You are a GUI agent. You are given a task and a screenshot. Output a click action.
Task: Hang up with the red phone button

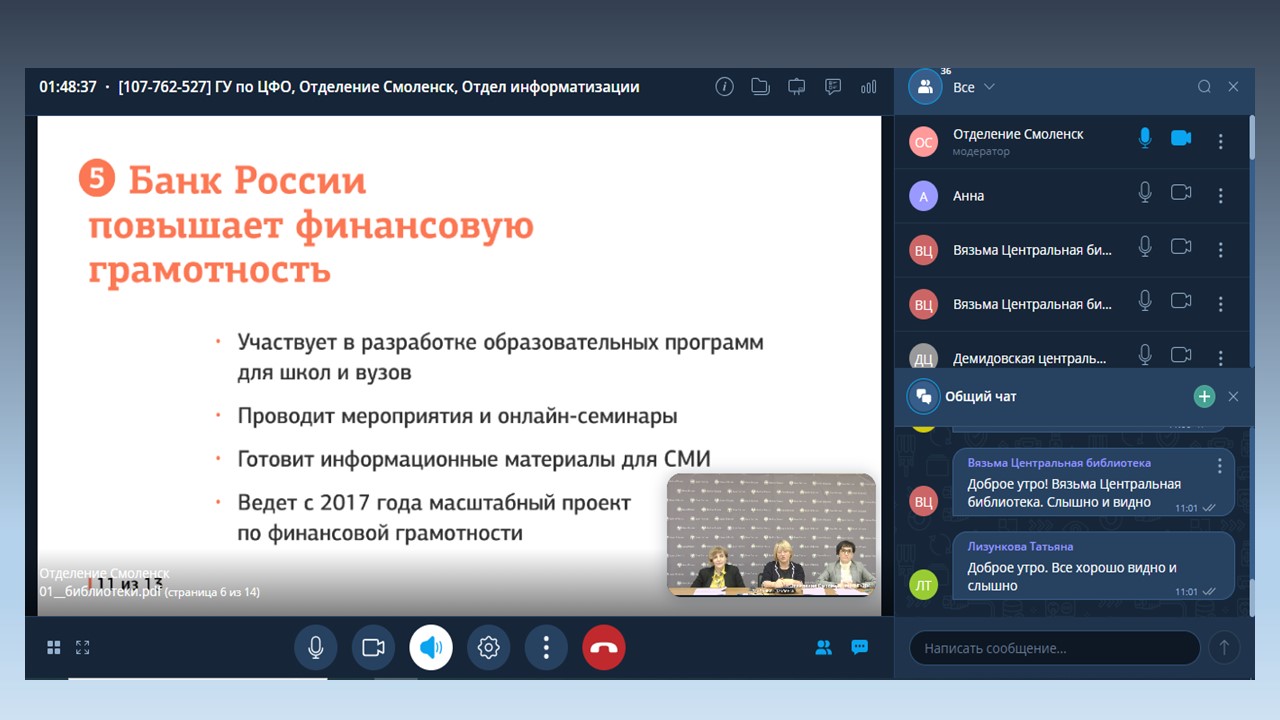tap(604, 648)
